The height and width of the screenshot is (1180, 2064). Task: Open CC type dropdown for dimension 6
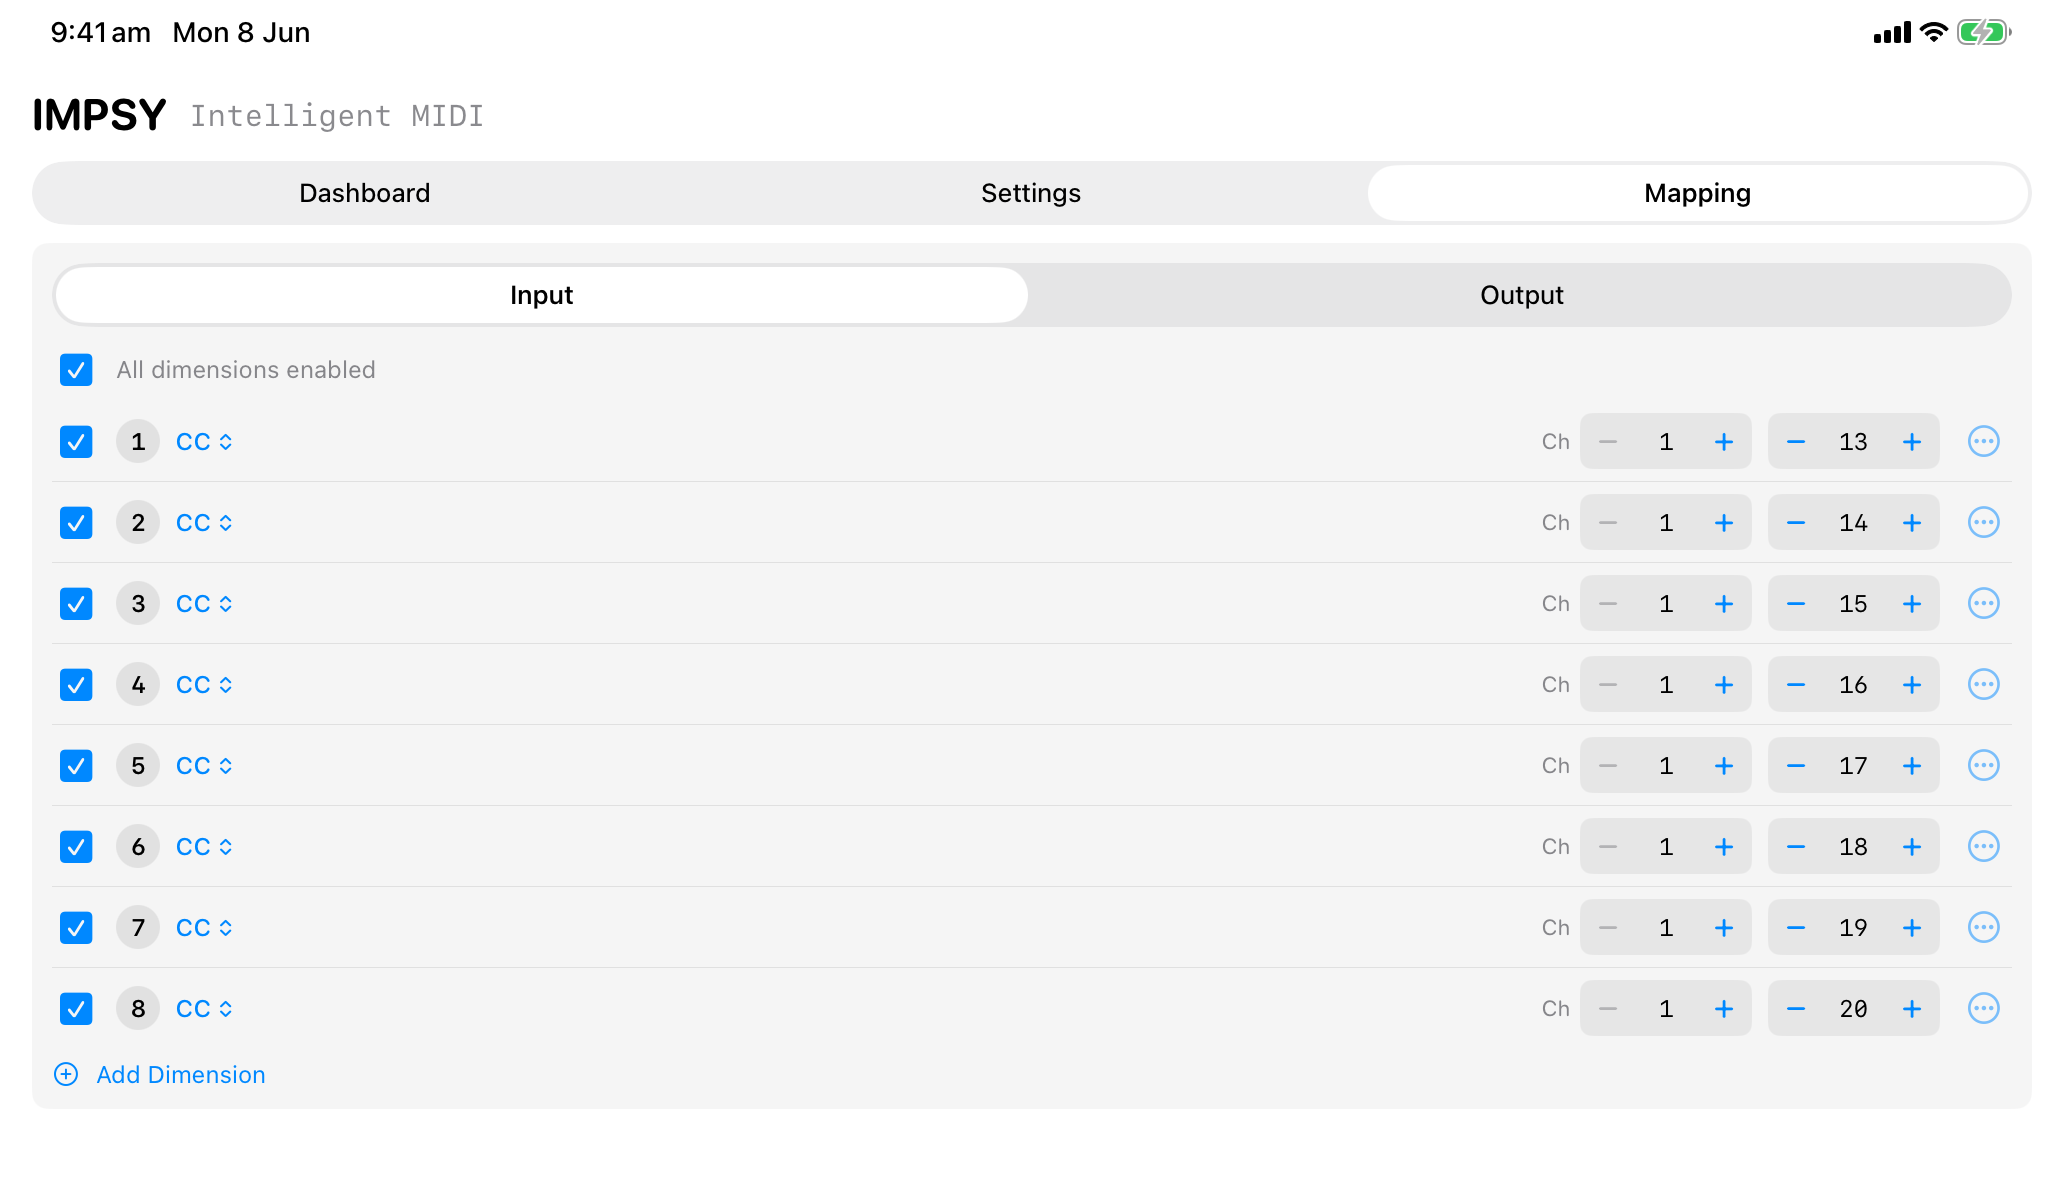pos(204,846)
